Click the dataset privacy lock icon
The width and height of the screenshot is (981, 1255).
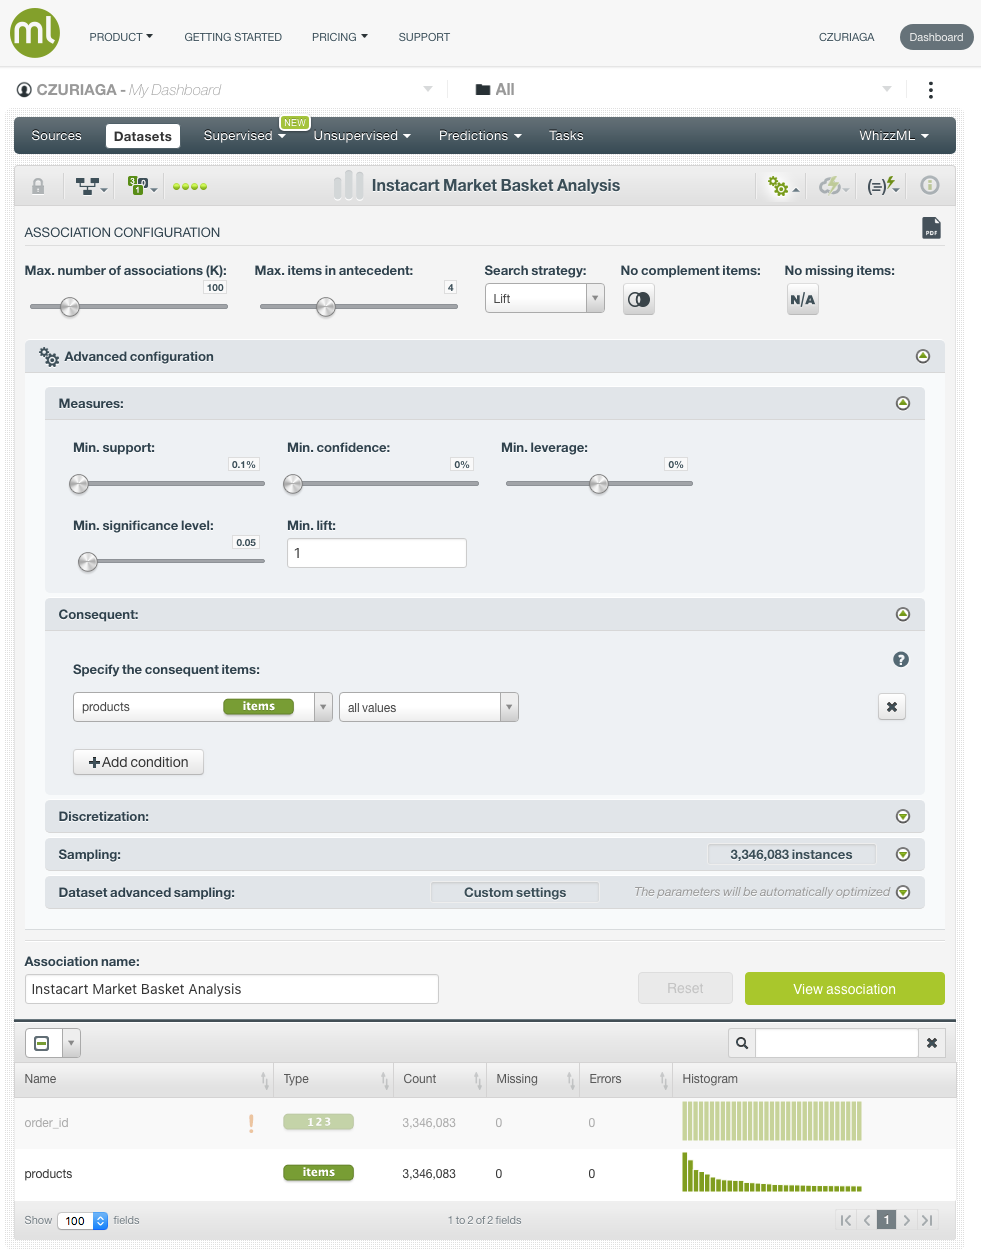[38, 186]
